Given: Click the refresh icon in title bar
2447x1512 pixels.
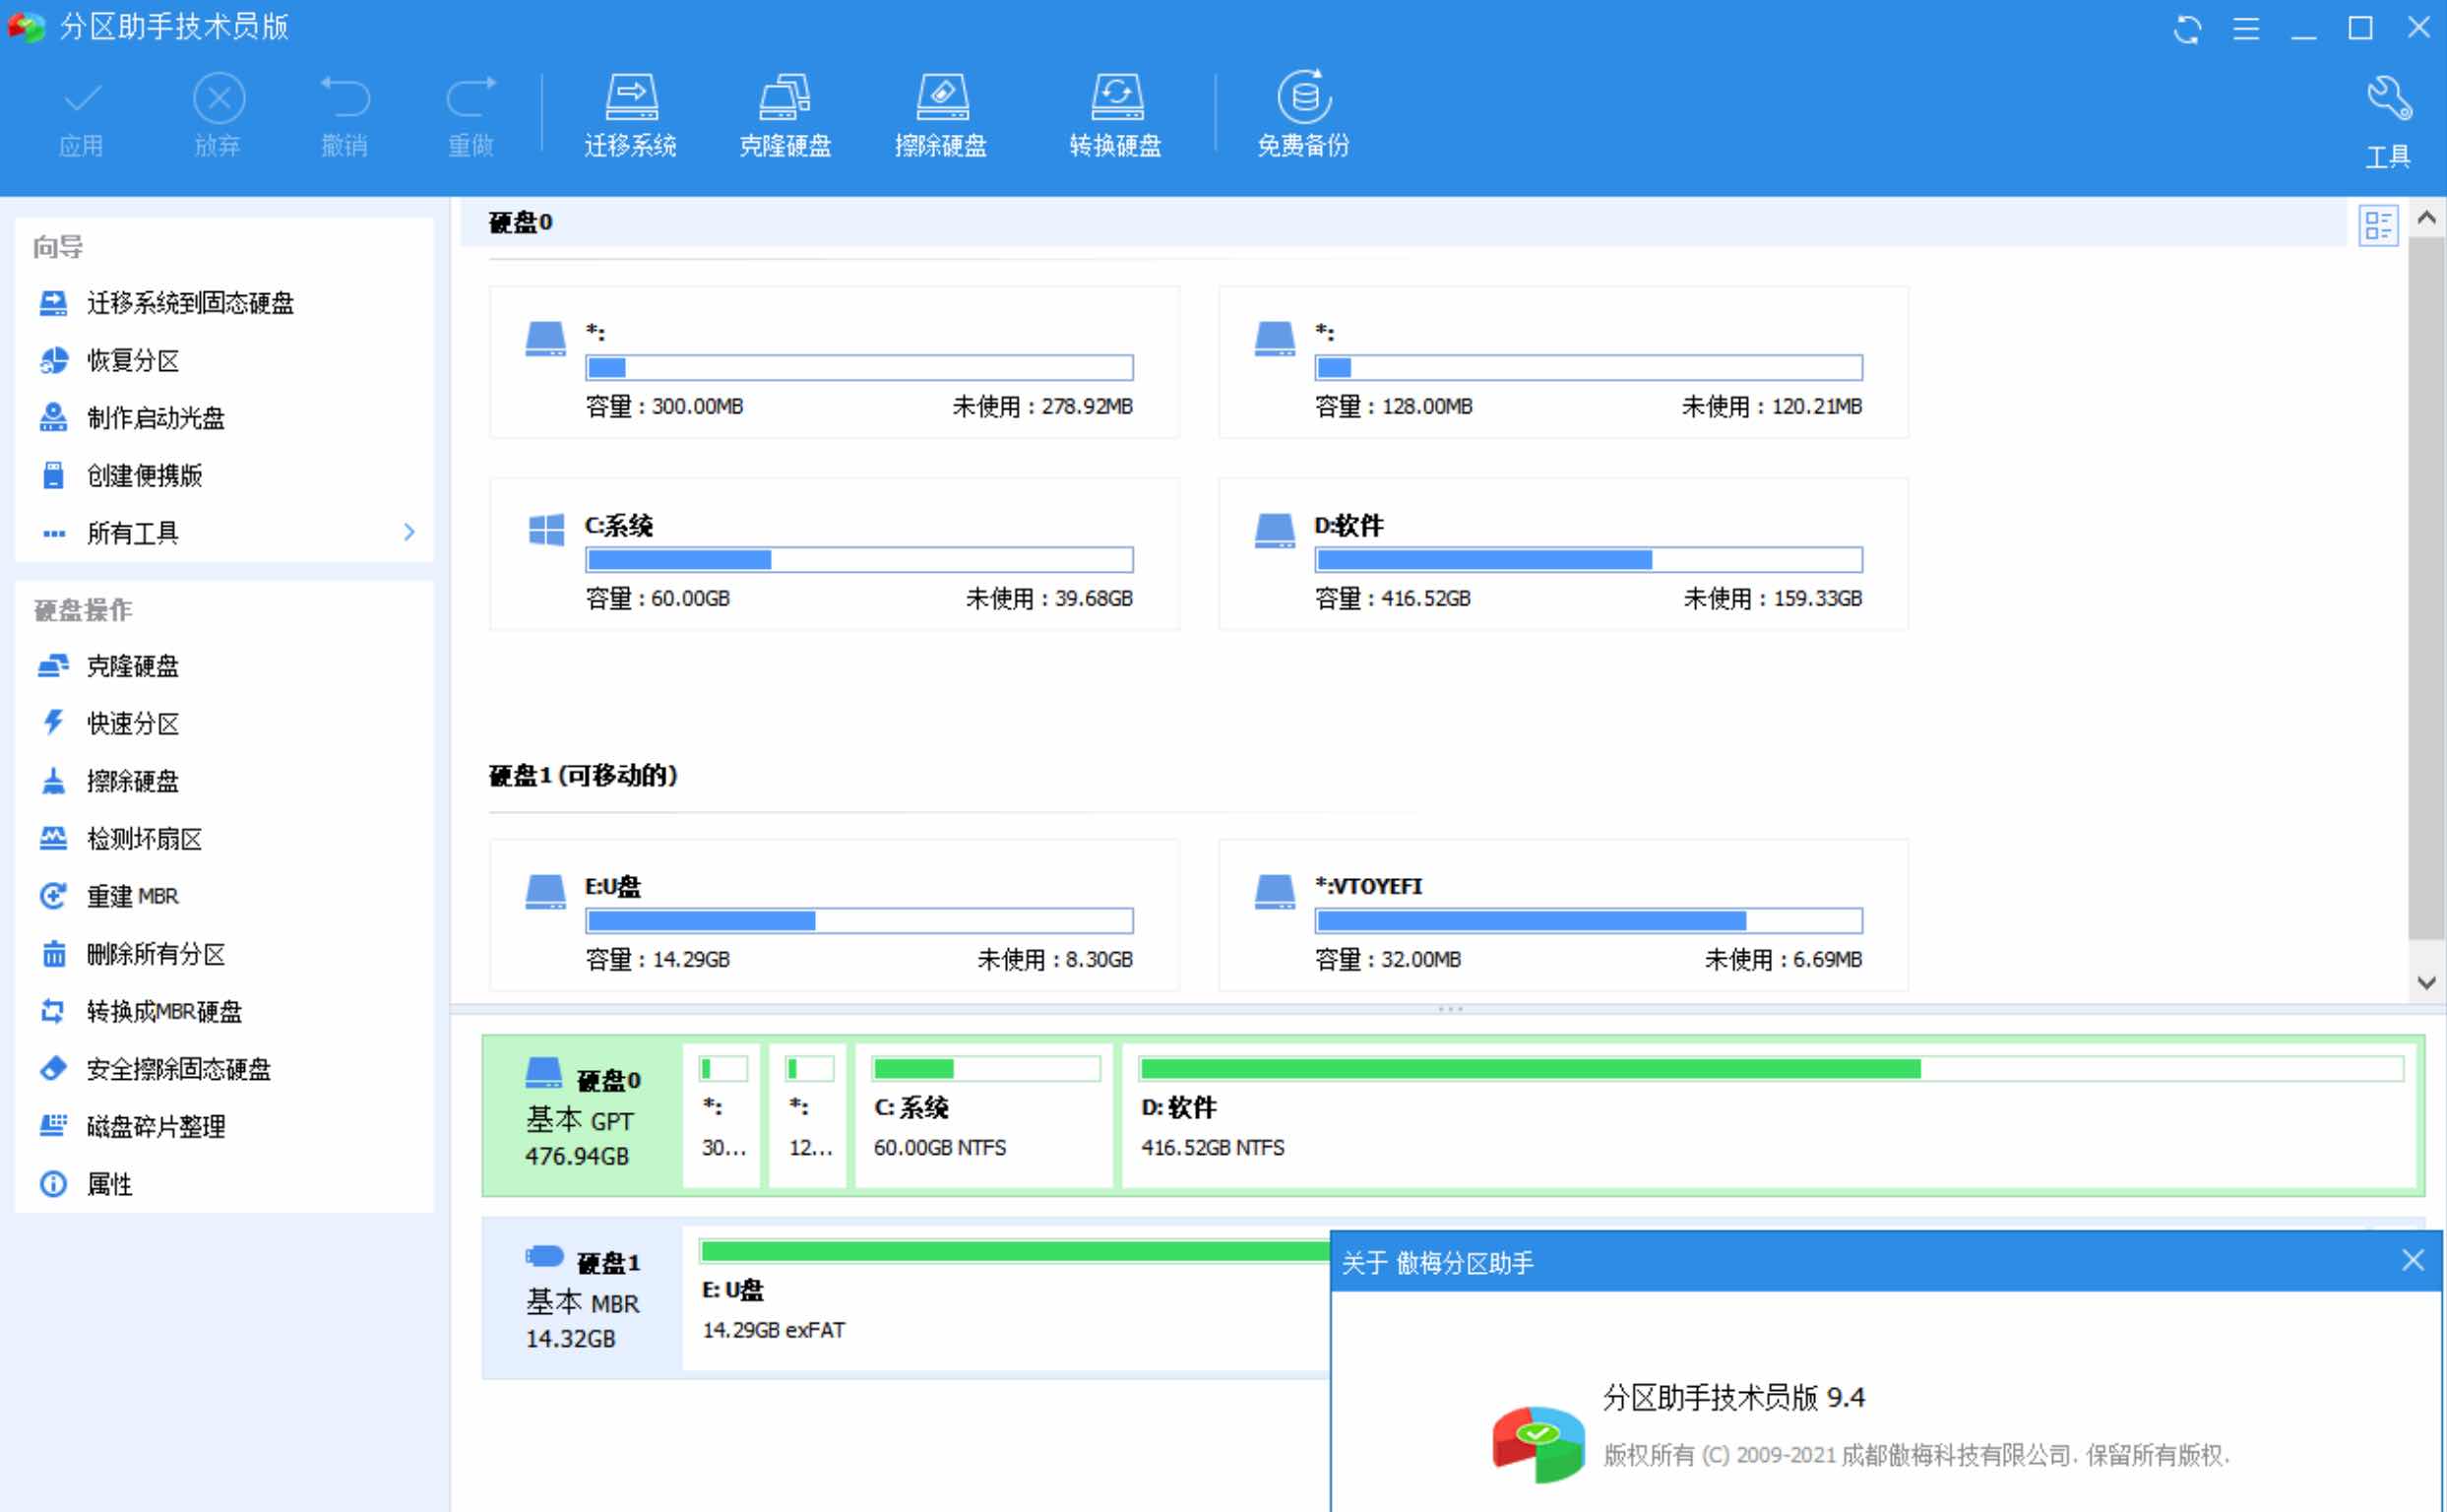Looking at the screenshot, I should [2187, 28].
